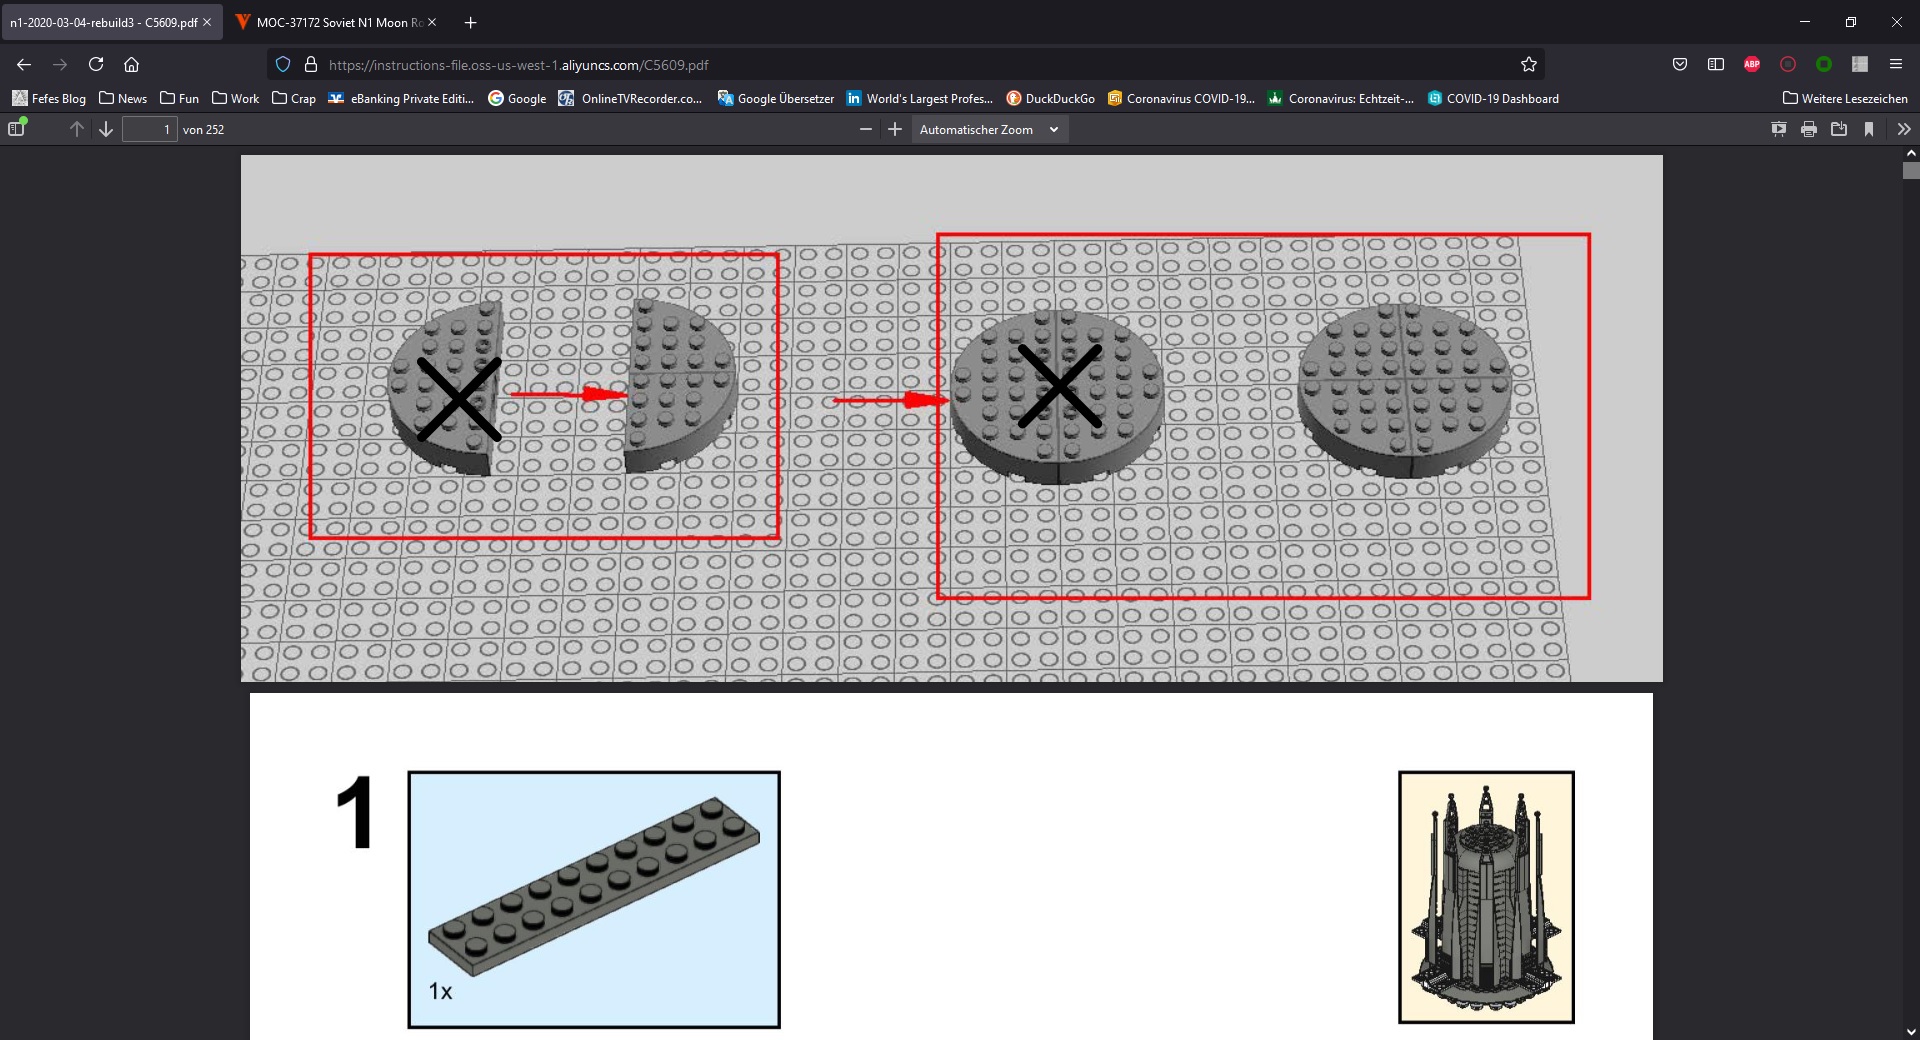
Task: Toggle the PDF viewer sidebar
Action: pyautogui.click(x=17, y=129)
